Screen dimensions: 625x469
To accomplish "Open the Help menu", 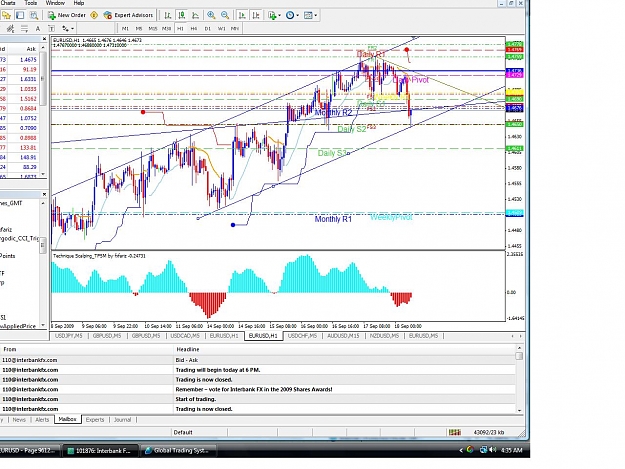I will pos(79,3).
